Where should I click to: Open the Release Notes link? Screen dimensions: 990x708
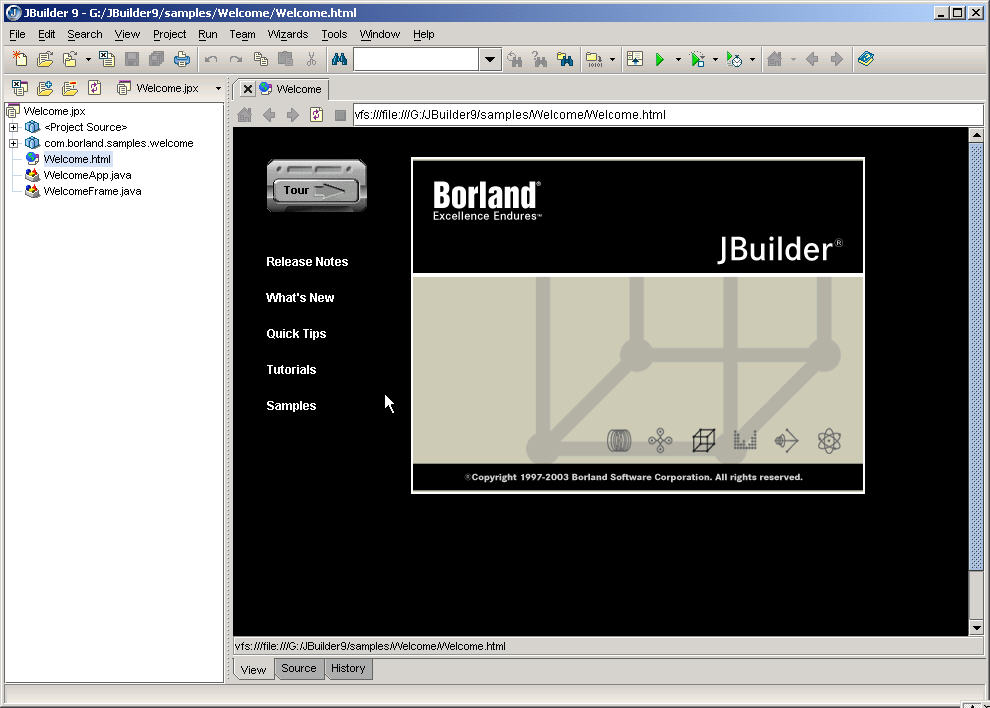[x=307, y=262]
